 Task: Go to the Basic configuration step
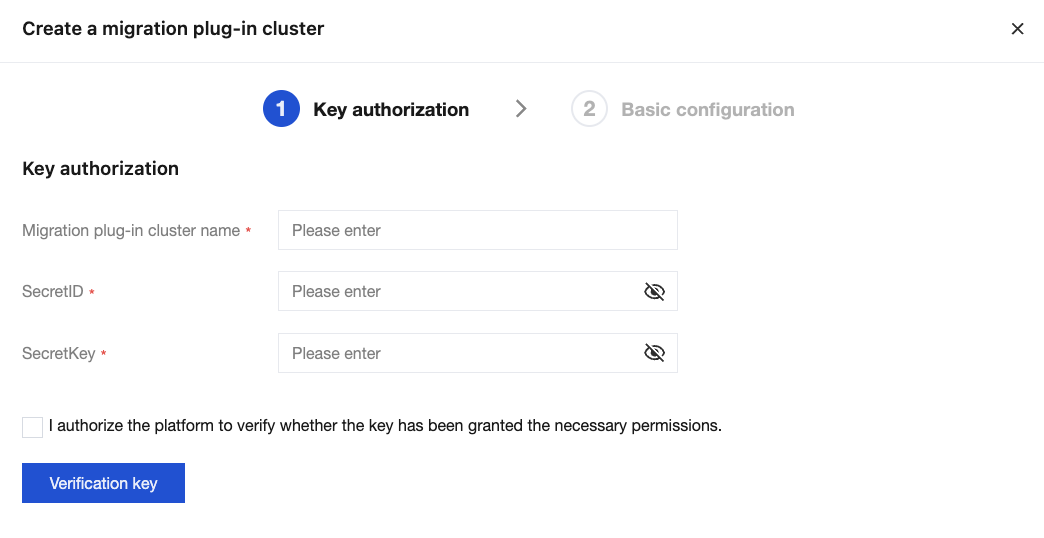click(x=707, y=110)
